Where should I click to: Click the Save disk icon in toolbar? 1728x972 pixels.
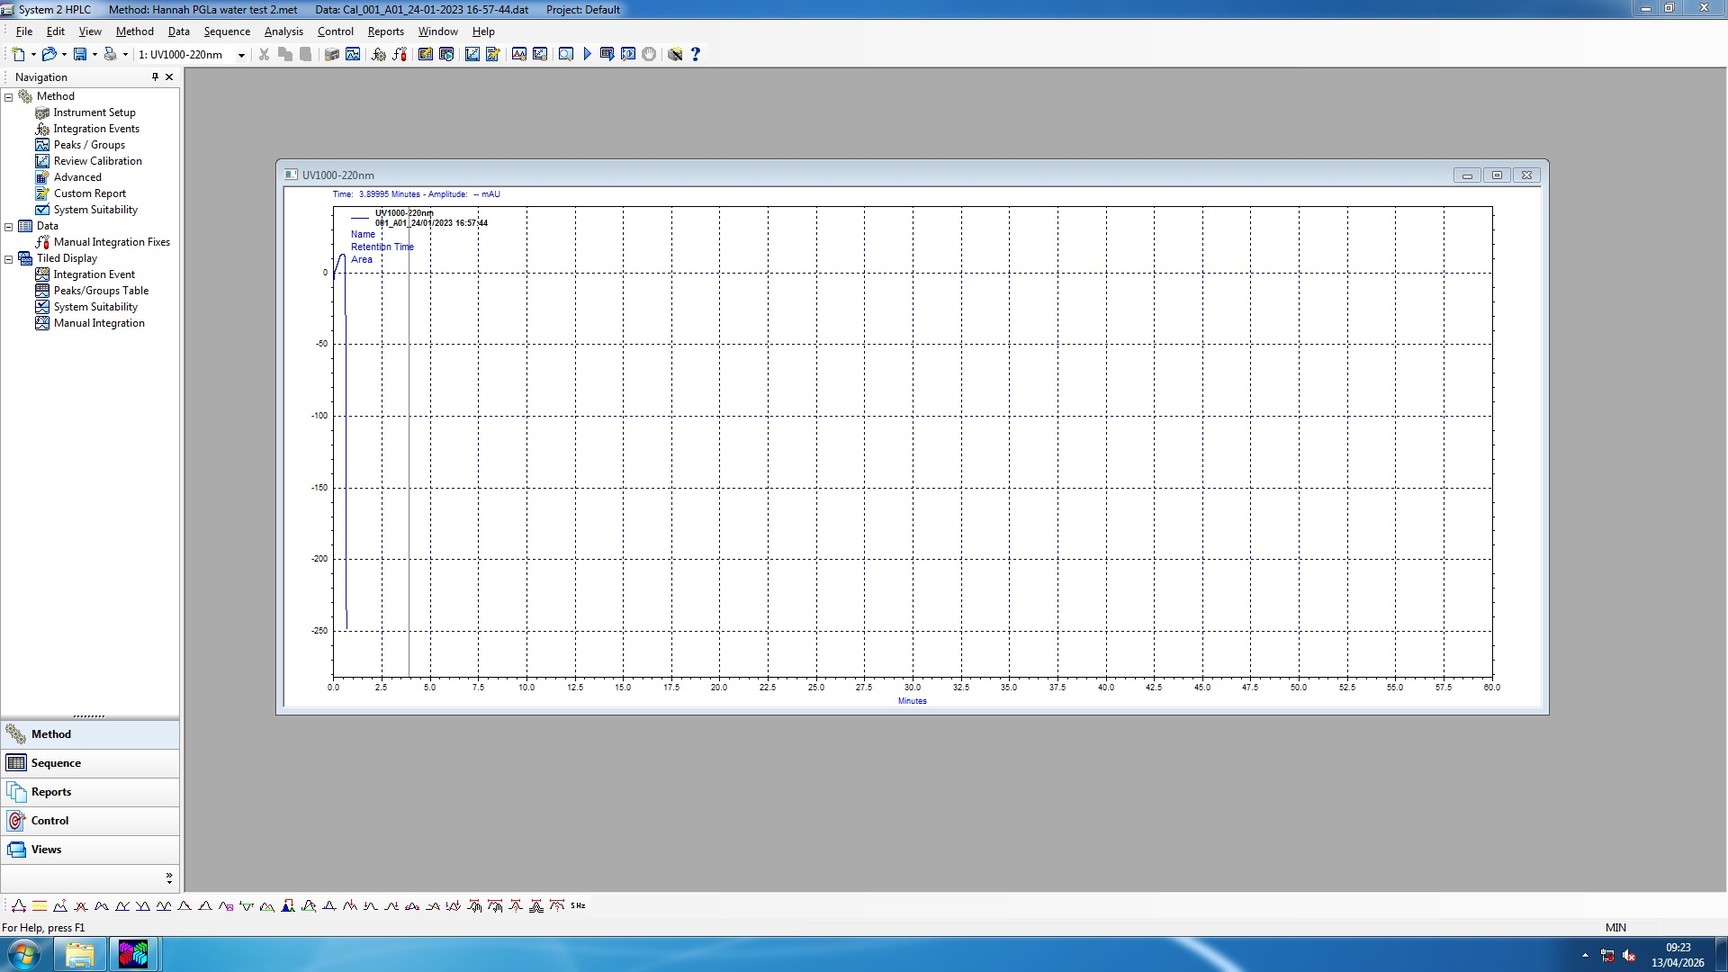[x=80, y=54]
